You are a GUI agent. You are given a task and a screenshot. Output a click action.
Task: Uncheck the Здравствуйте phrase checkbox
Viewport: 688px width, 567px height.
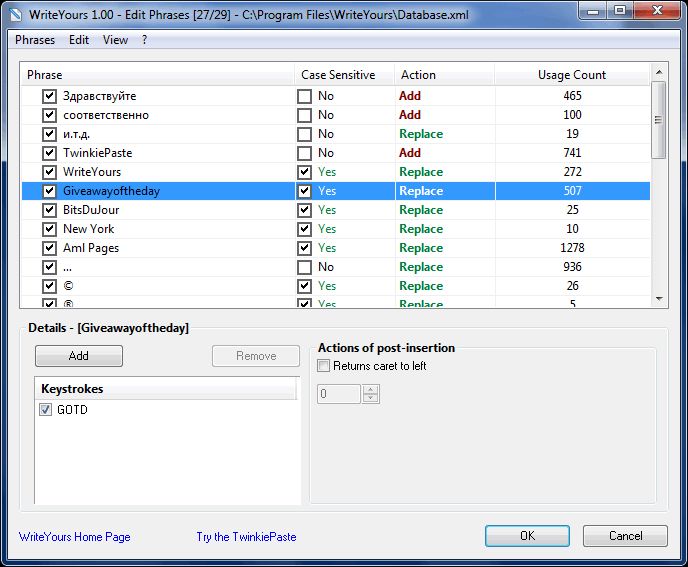(49, 96)
